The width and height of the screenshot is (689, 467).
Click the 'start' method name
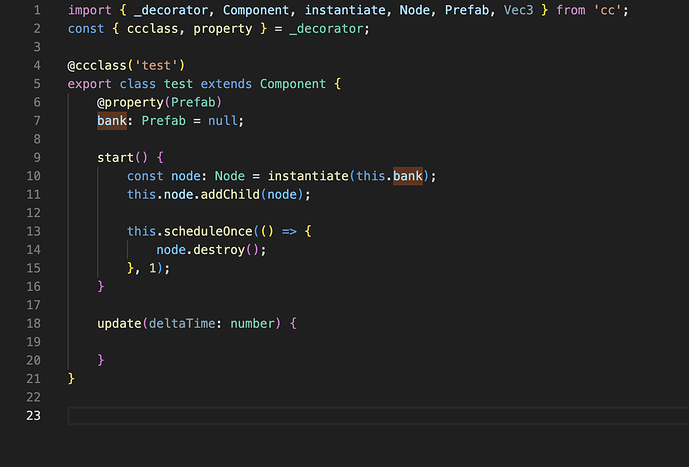click(115, 158)
